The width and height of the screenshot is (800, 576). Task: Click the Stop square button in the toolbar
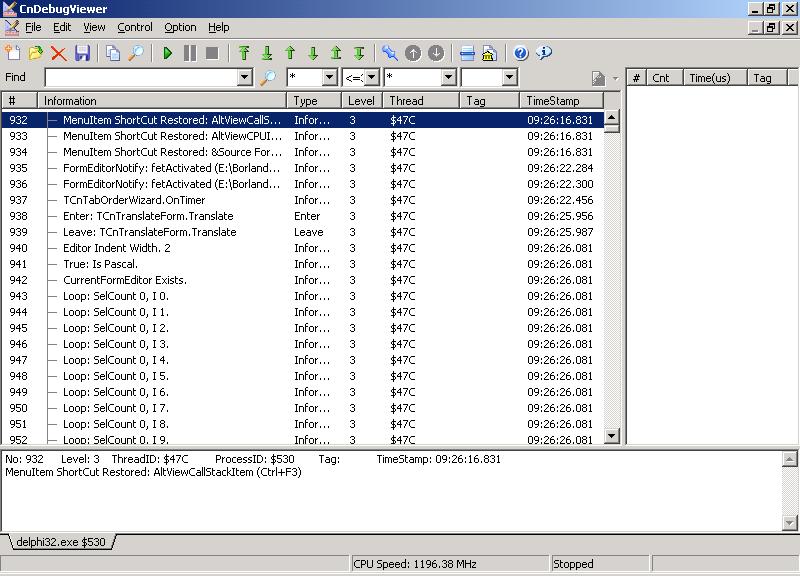point(212,53)
